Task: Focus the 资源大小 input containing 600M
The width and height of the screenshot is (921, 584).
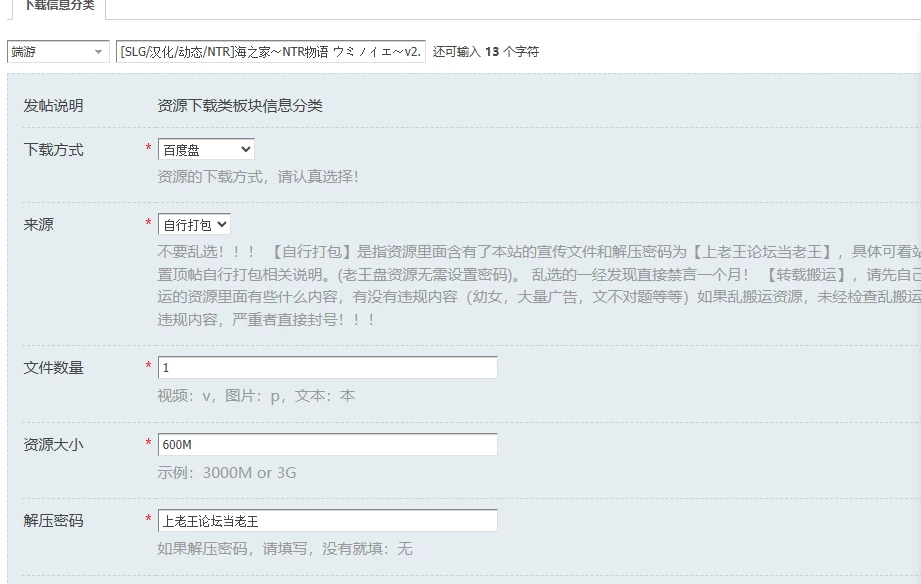Action: tap(328, 445)
